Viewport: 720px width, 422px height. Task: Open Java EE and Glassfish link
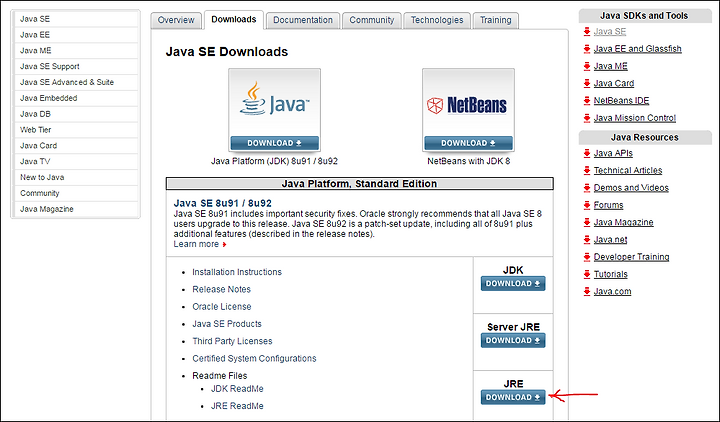637,49
